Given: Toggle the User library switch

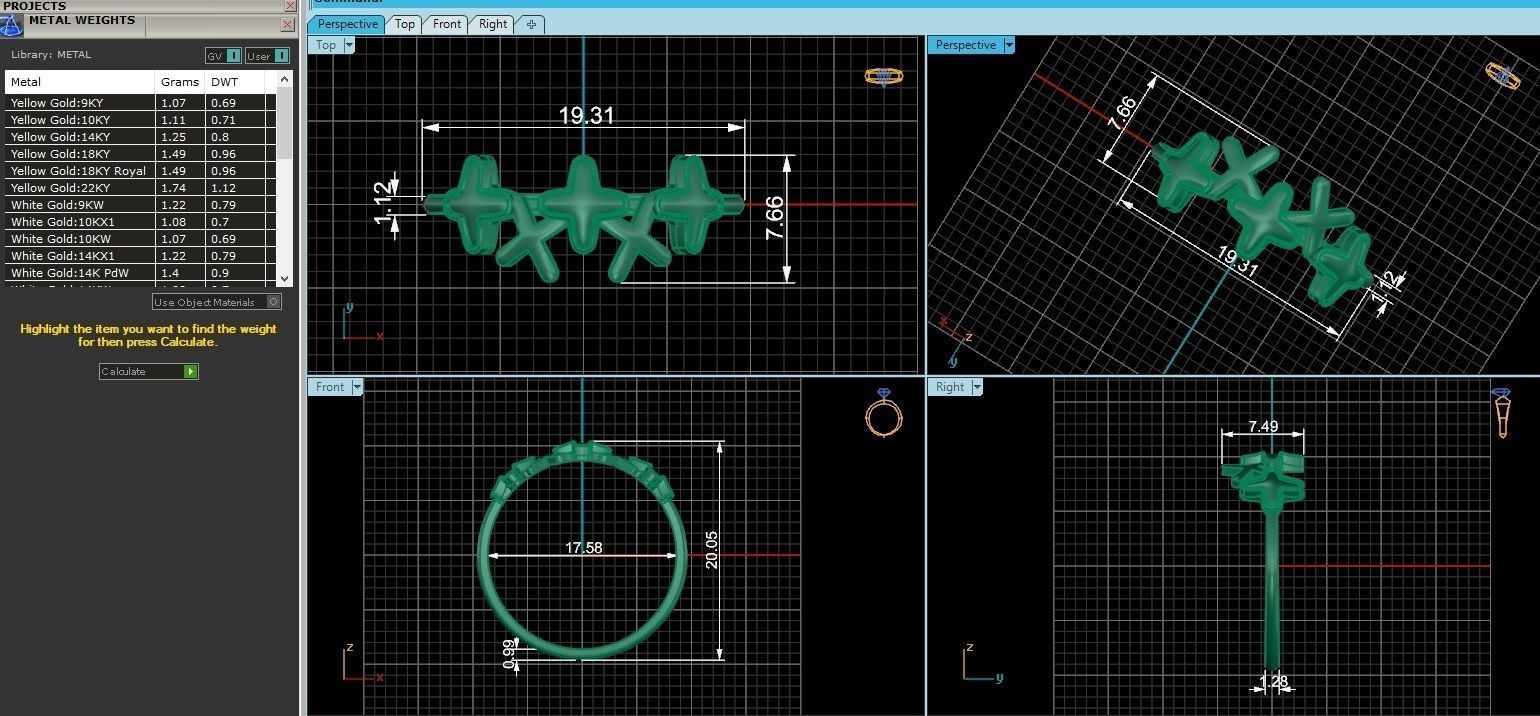Looking at the screenshot, I should click(x=267, y=56).
